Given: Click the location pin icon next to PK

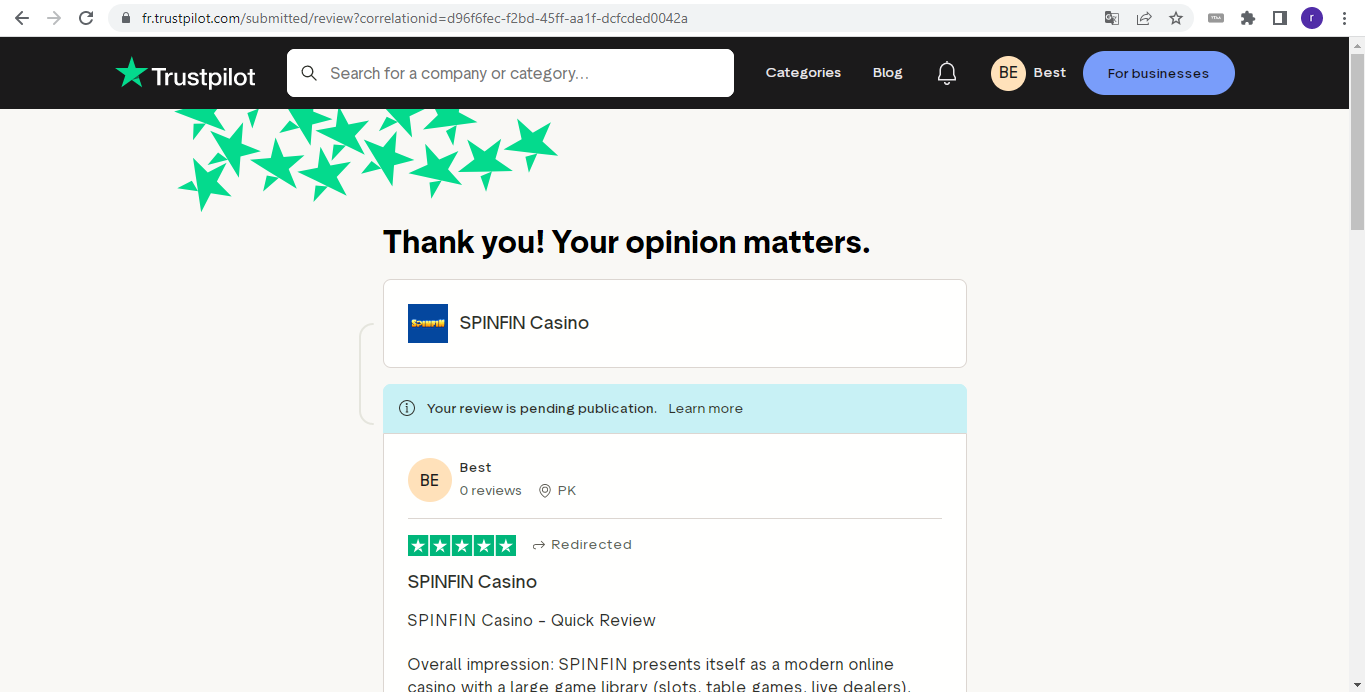Looking at the screenshot, I should pos(545,491).
